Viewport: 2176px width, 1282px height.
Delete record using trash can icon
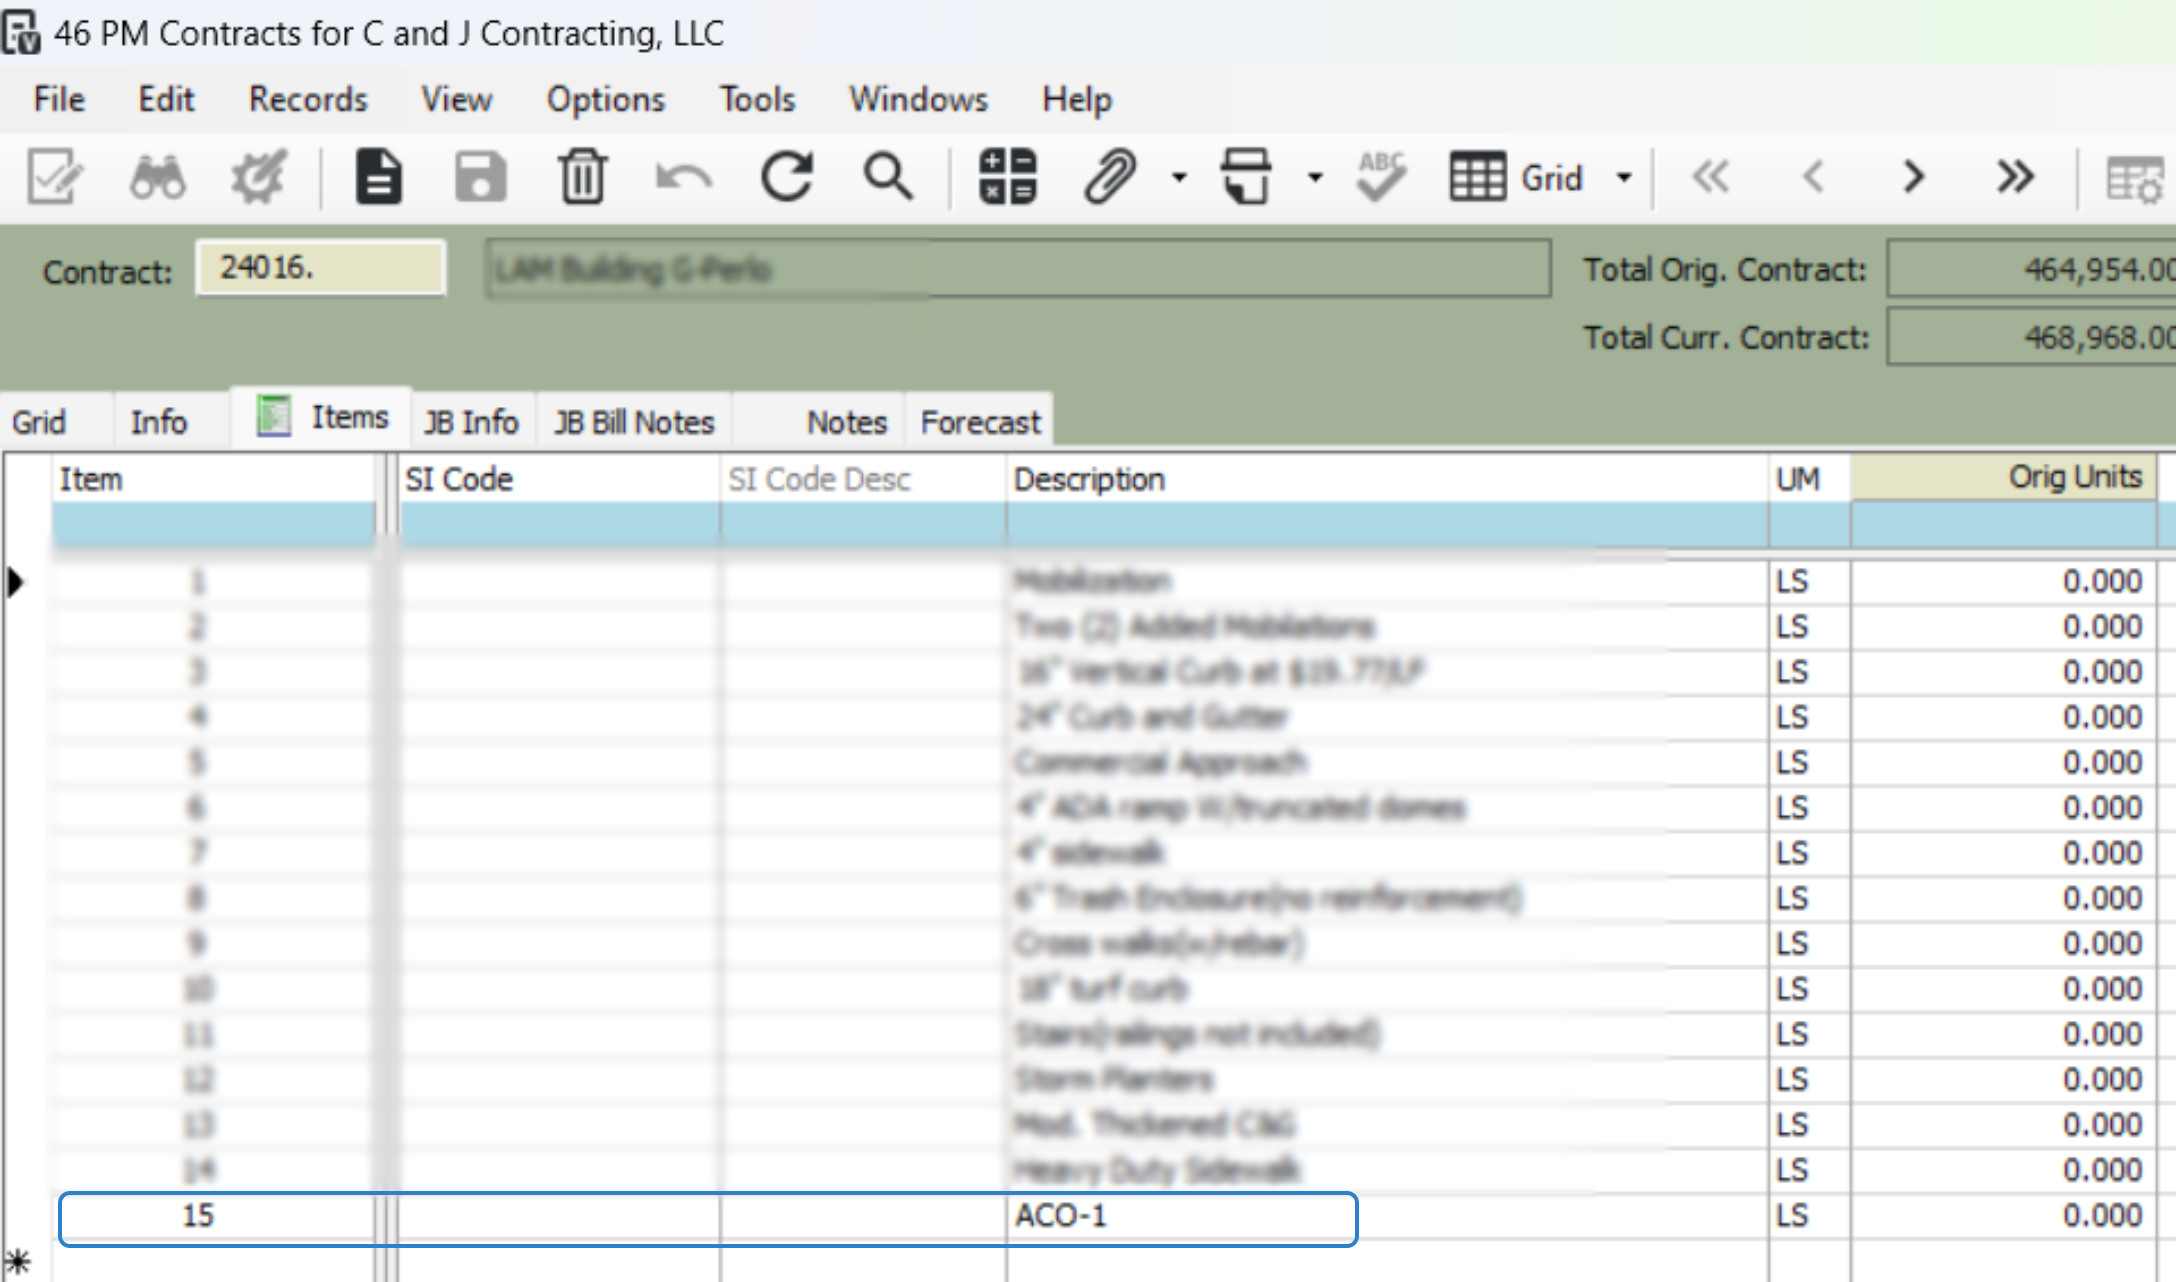click(582, 178)
